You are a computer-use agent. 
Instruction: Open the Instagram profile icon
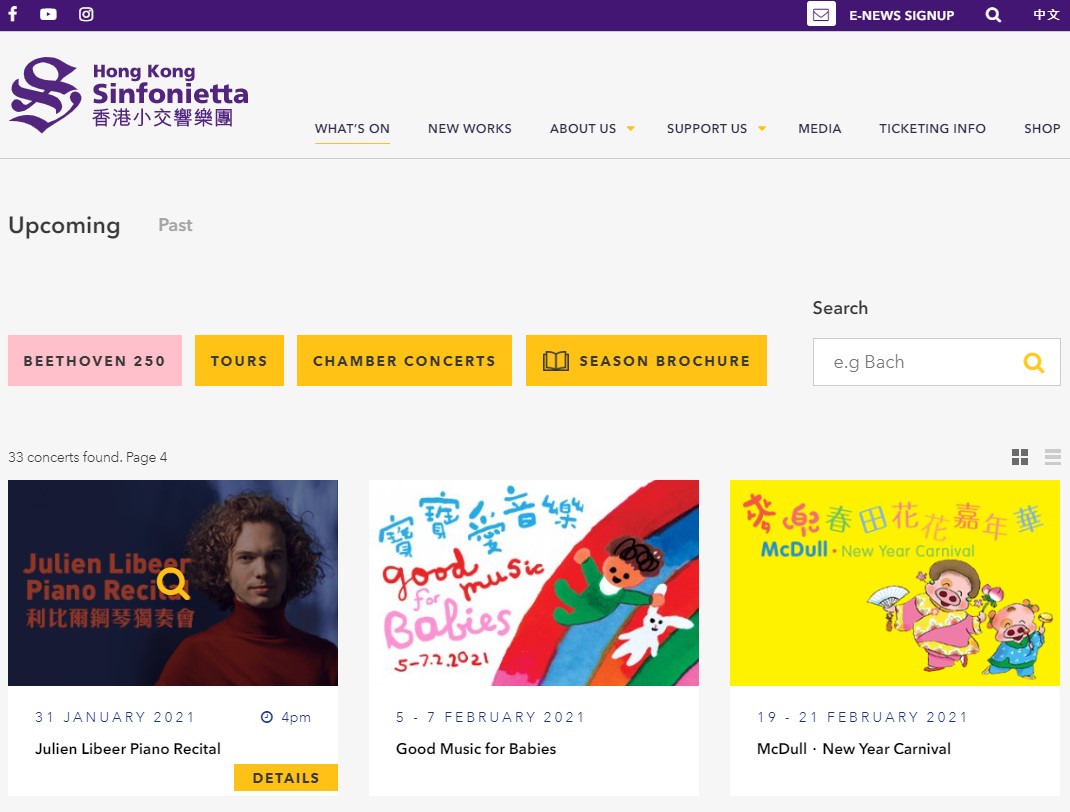[86, 15]
